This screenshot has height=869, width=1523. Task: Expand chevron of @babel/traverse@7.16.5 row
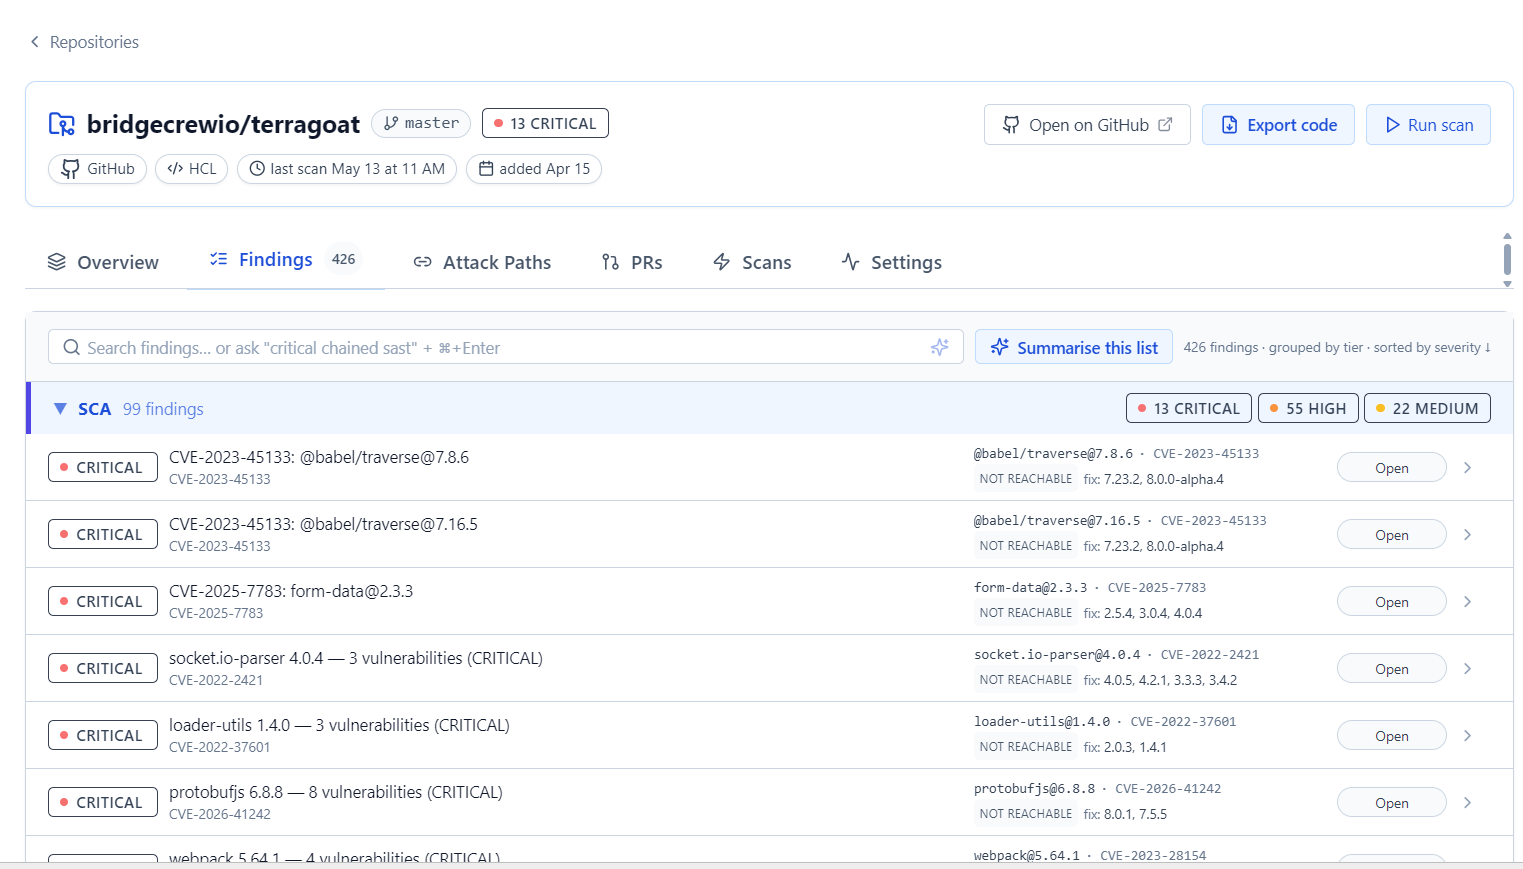[x=1467, y=534]
